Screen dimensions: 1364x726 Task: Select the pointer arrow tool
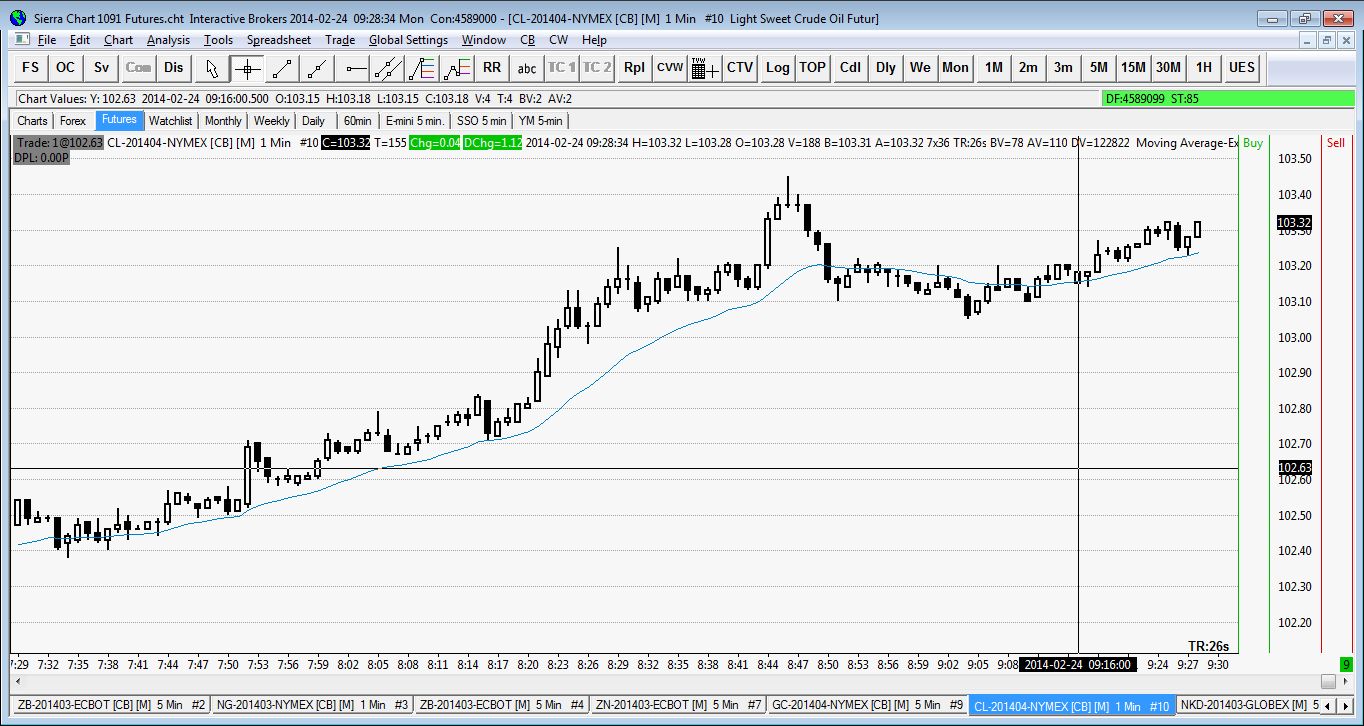[211, 68]
